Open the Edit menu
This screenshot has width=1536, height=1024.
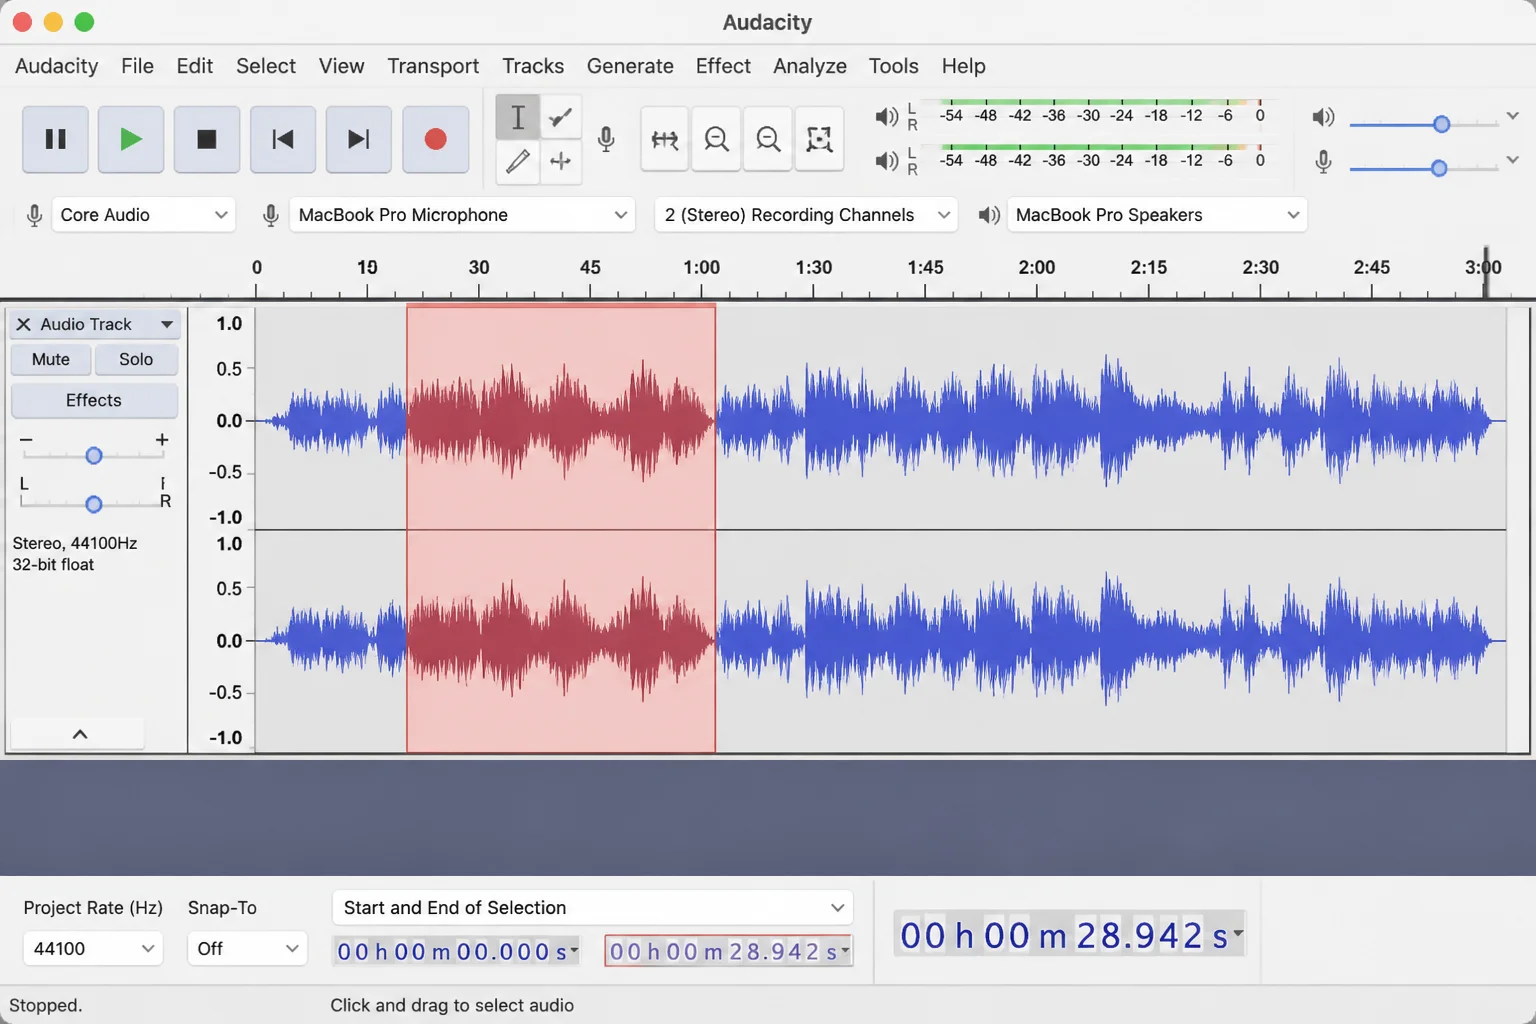[195, 66]
